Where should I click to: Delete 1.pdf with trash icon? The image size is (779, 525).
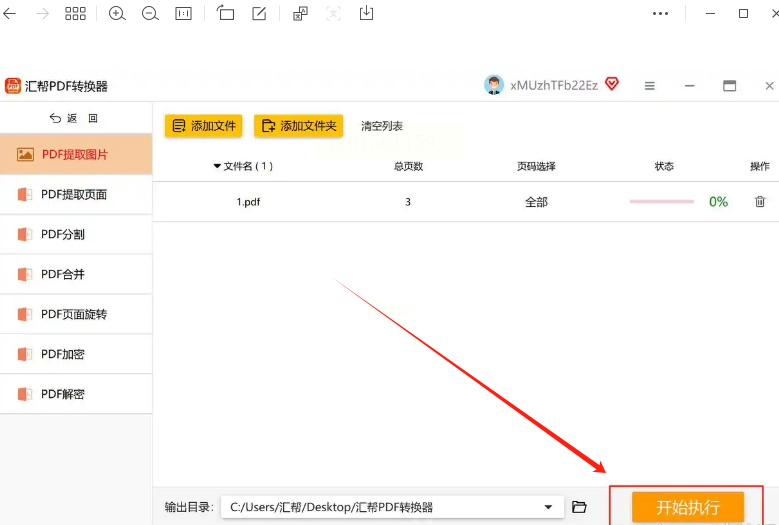point(760,201)
